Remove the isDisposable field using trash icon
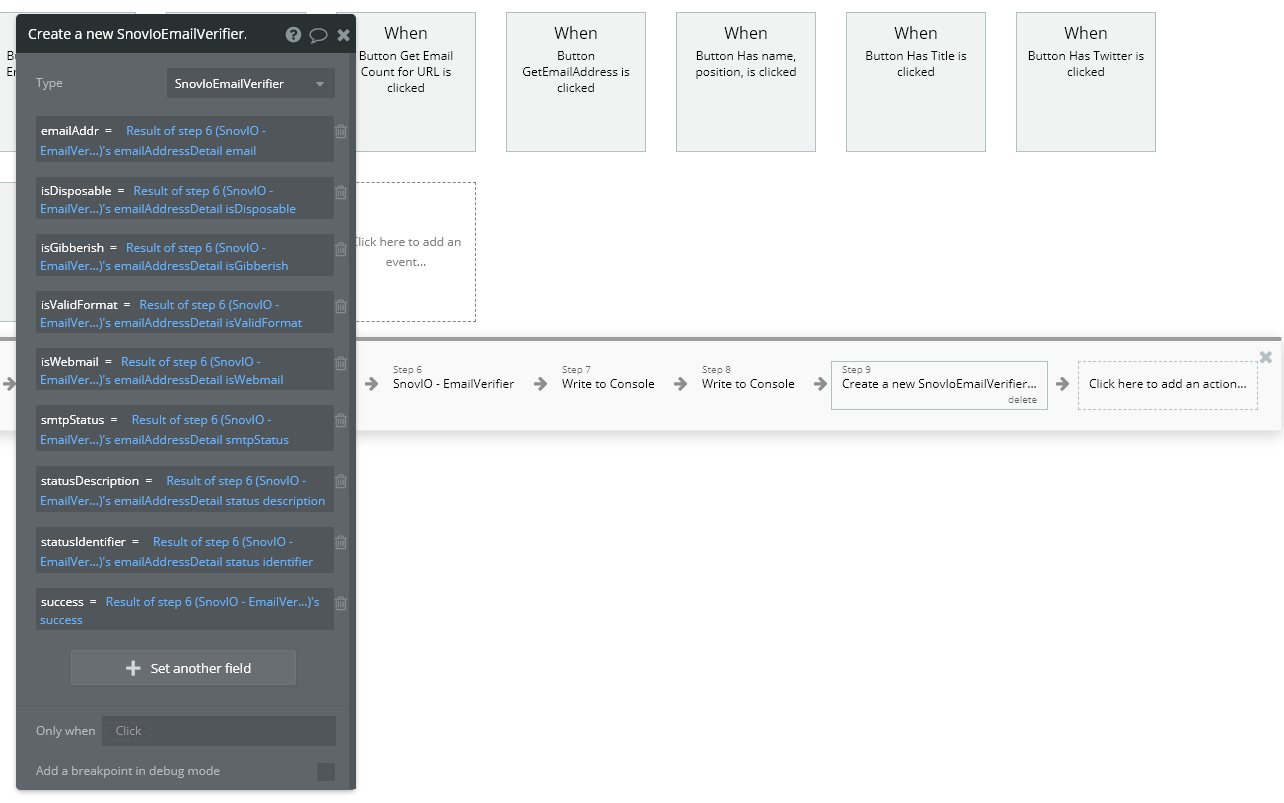This screenshot has width=1284, height=803. 341,192
